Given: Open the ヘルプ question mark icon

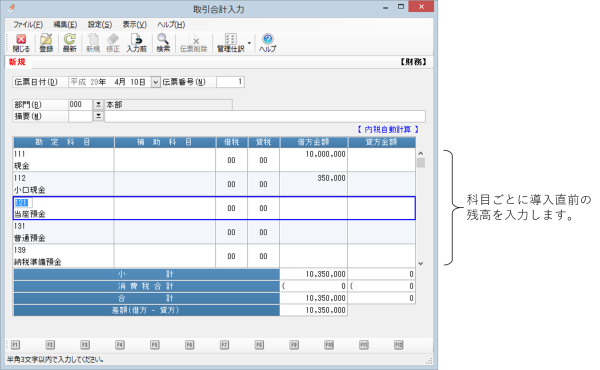Looking at the screenshot, I should 267,43.
